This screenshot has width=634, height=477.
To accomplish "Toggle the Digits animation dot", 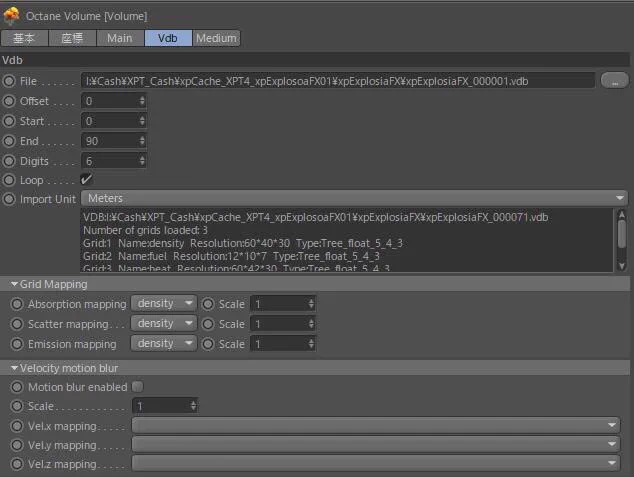I will [x=9, y=161].
